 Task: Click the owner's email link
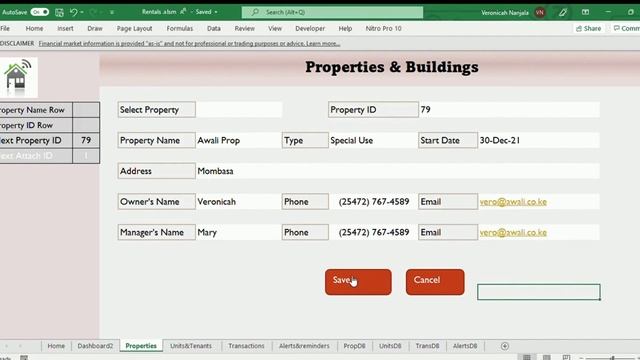tap(513, 202)
